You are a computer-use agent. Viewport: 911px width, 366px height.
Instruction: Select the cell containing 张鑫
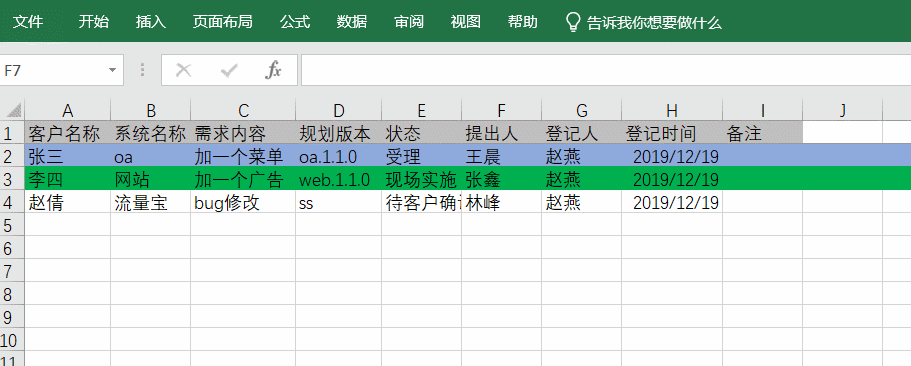(x=501, y=179)
